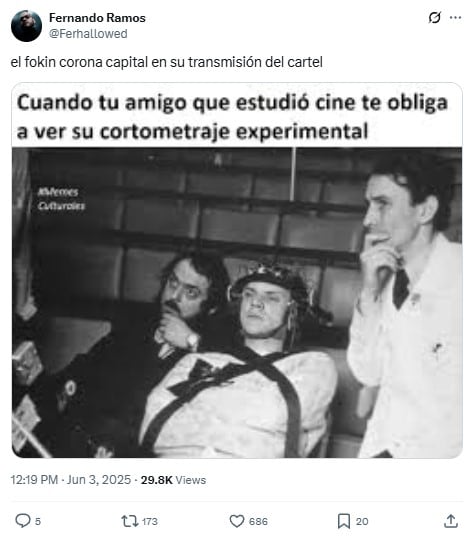Like the post with heart icon
The height and width of the screenshot is (537, 476).
pyautogui.click(x=237, y=521)
